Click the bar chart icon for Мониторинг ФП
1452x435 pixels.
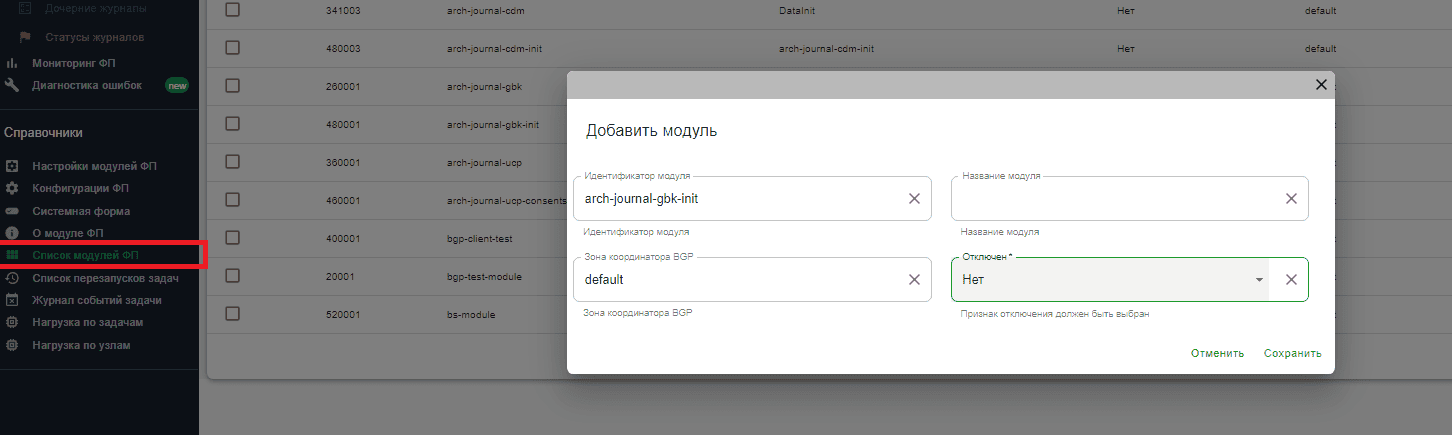(x=12, y=63)
